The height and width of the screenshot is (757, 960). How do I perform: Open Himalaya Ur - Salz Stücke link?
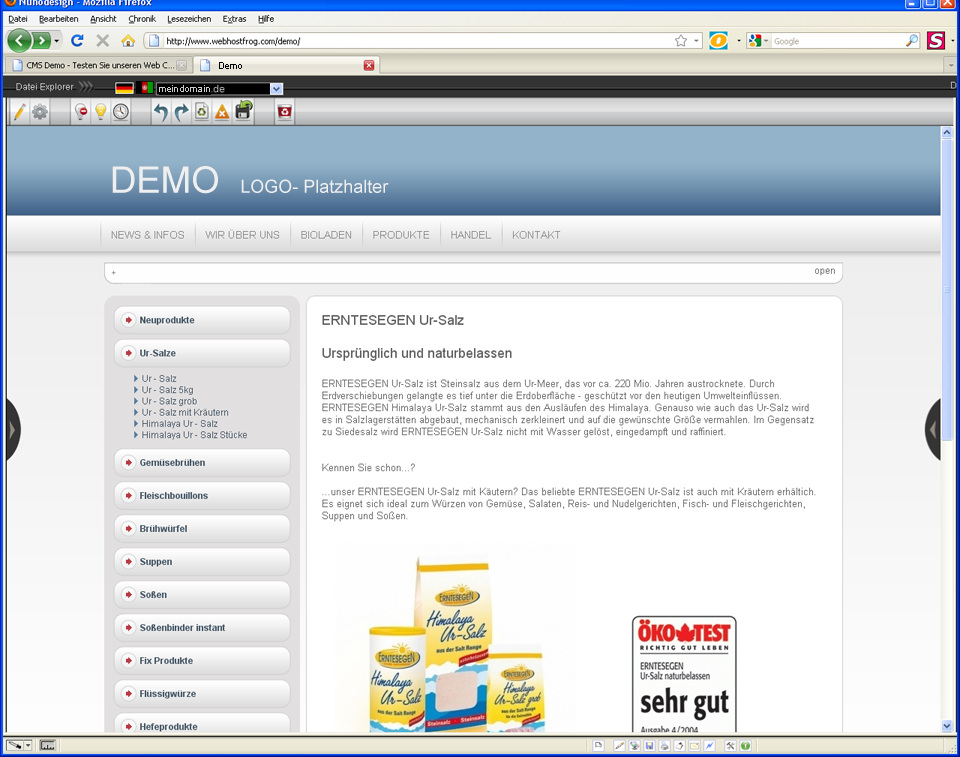coord(194,435)
